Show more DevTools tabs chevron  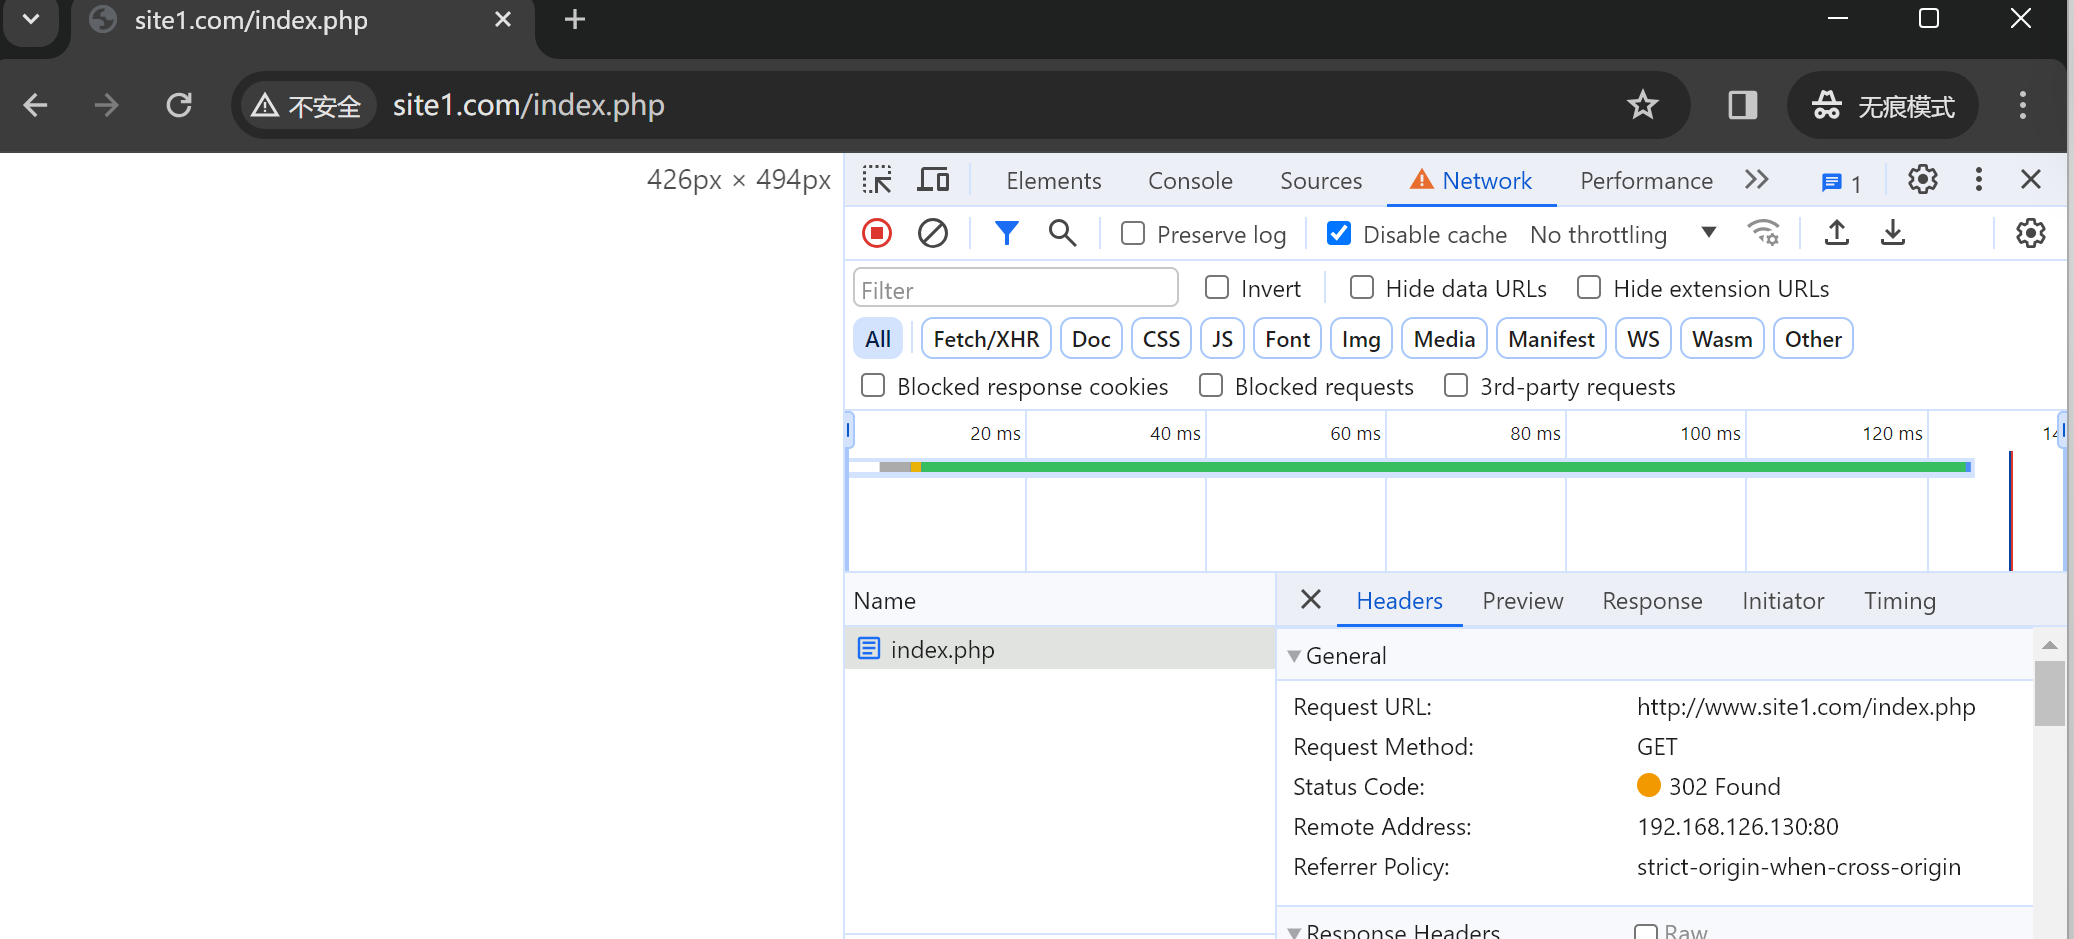[x=1756, y=180]
